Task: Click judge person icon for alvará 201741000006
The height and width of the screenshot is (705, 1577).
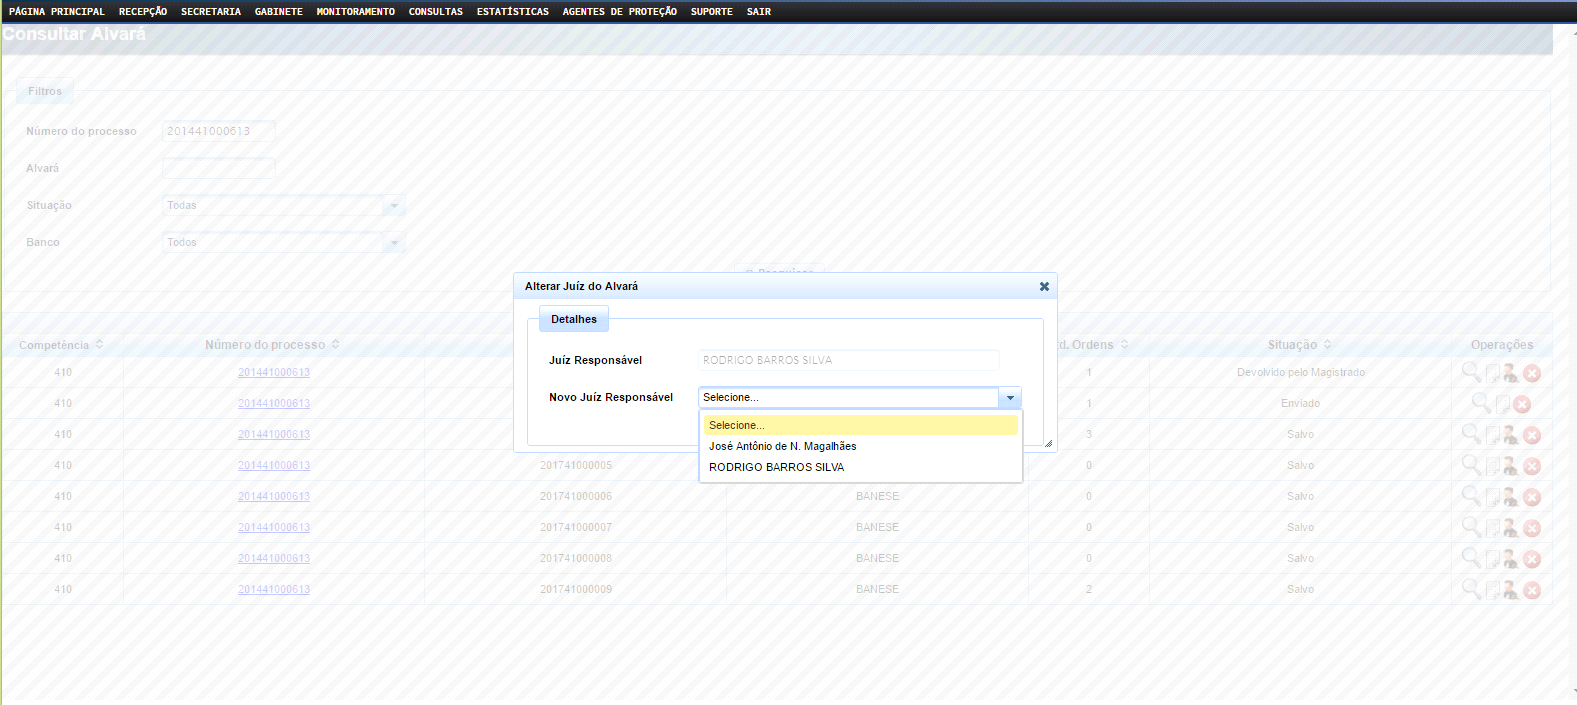Action: [1511, 497]
